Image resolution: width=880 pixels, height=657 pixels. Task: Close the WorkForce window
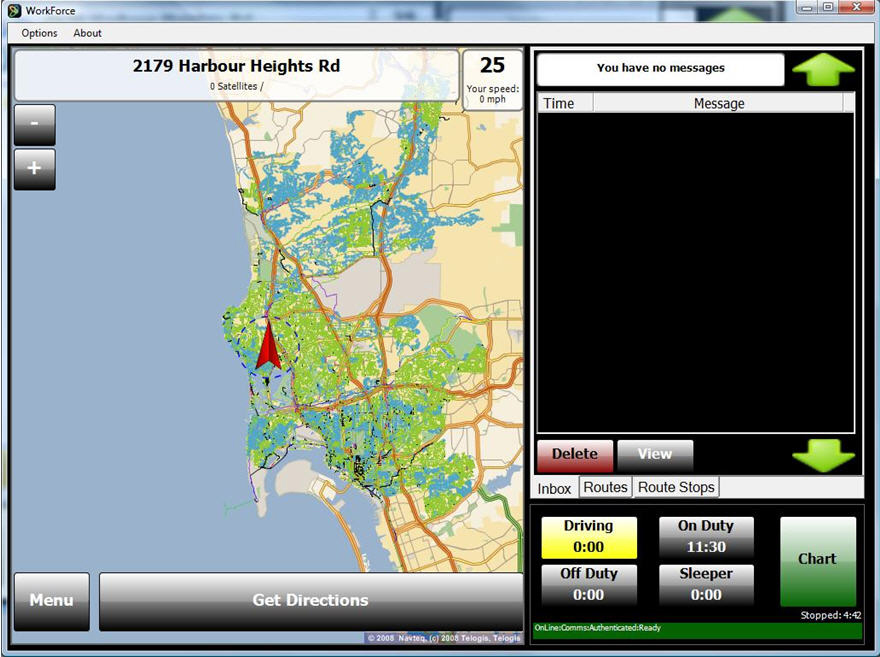click(x=856, y=7)
